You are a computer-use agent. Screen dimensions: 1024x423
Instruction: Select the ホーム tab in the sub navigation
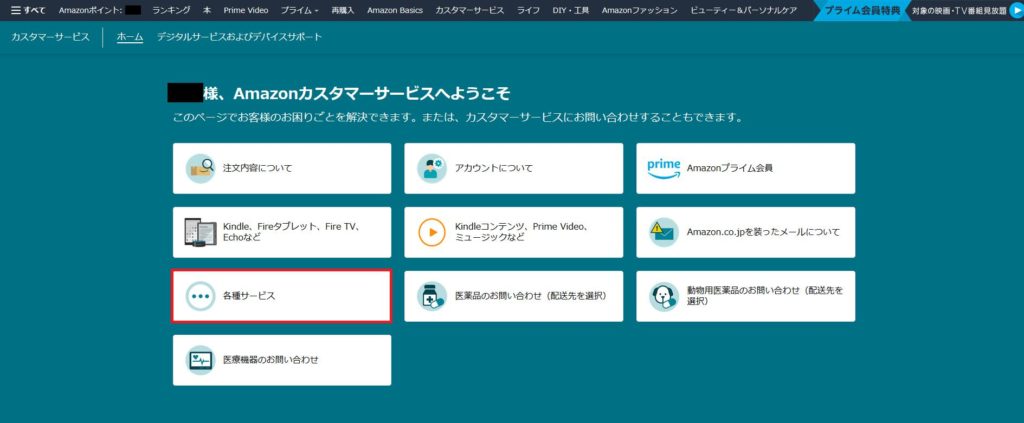[130, 37]
